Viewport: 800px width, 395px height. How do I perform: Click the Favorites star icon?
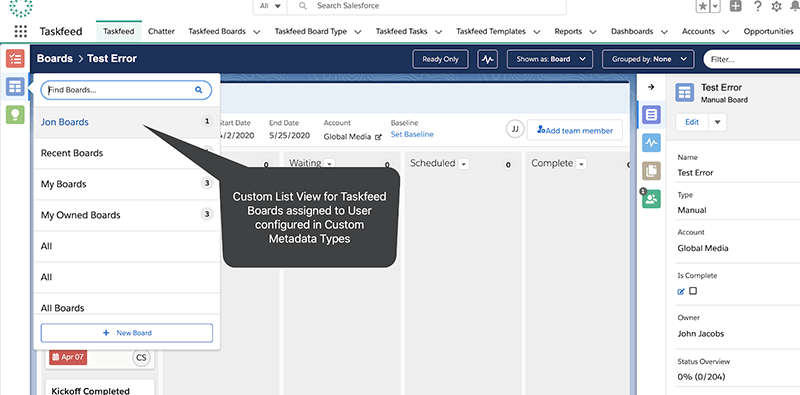(x=703, y=6)
